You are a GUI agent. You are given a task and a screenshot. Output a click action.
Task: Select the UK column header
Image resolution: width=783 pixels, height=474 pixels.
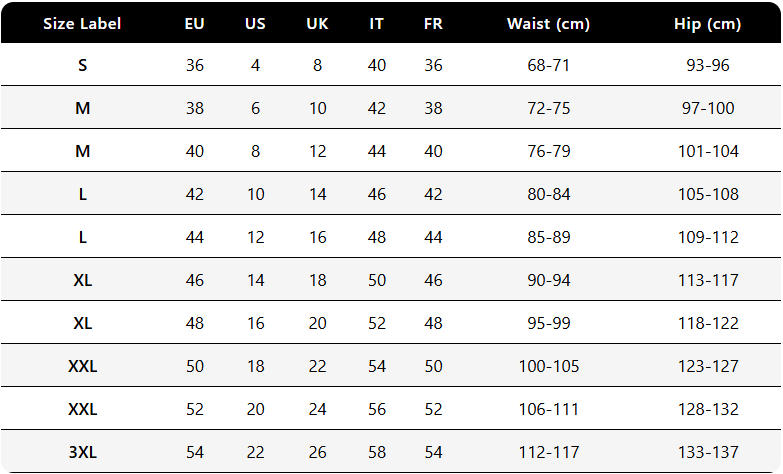pyautogui.click(x=317, y=23)
